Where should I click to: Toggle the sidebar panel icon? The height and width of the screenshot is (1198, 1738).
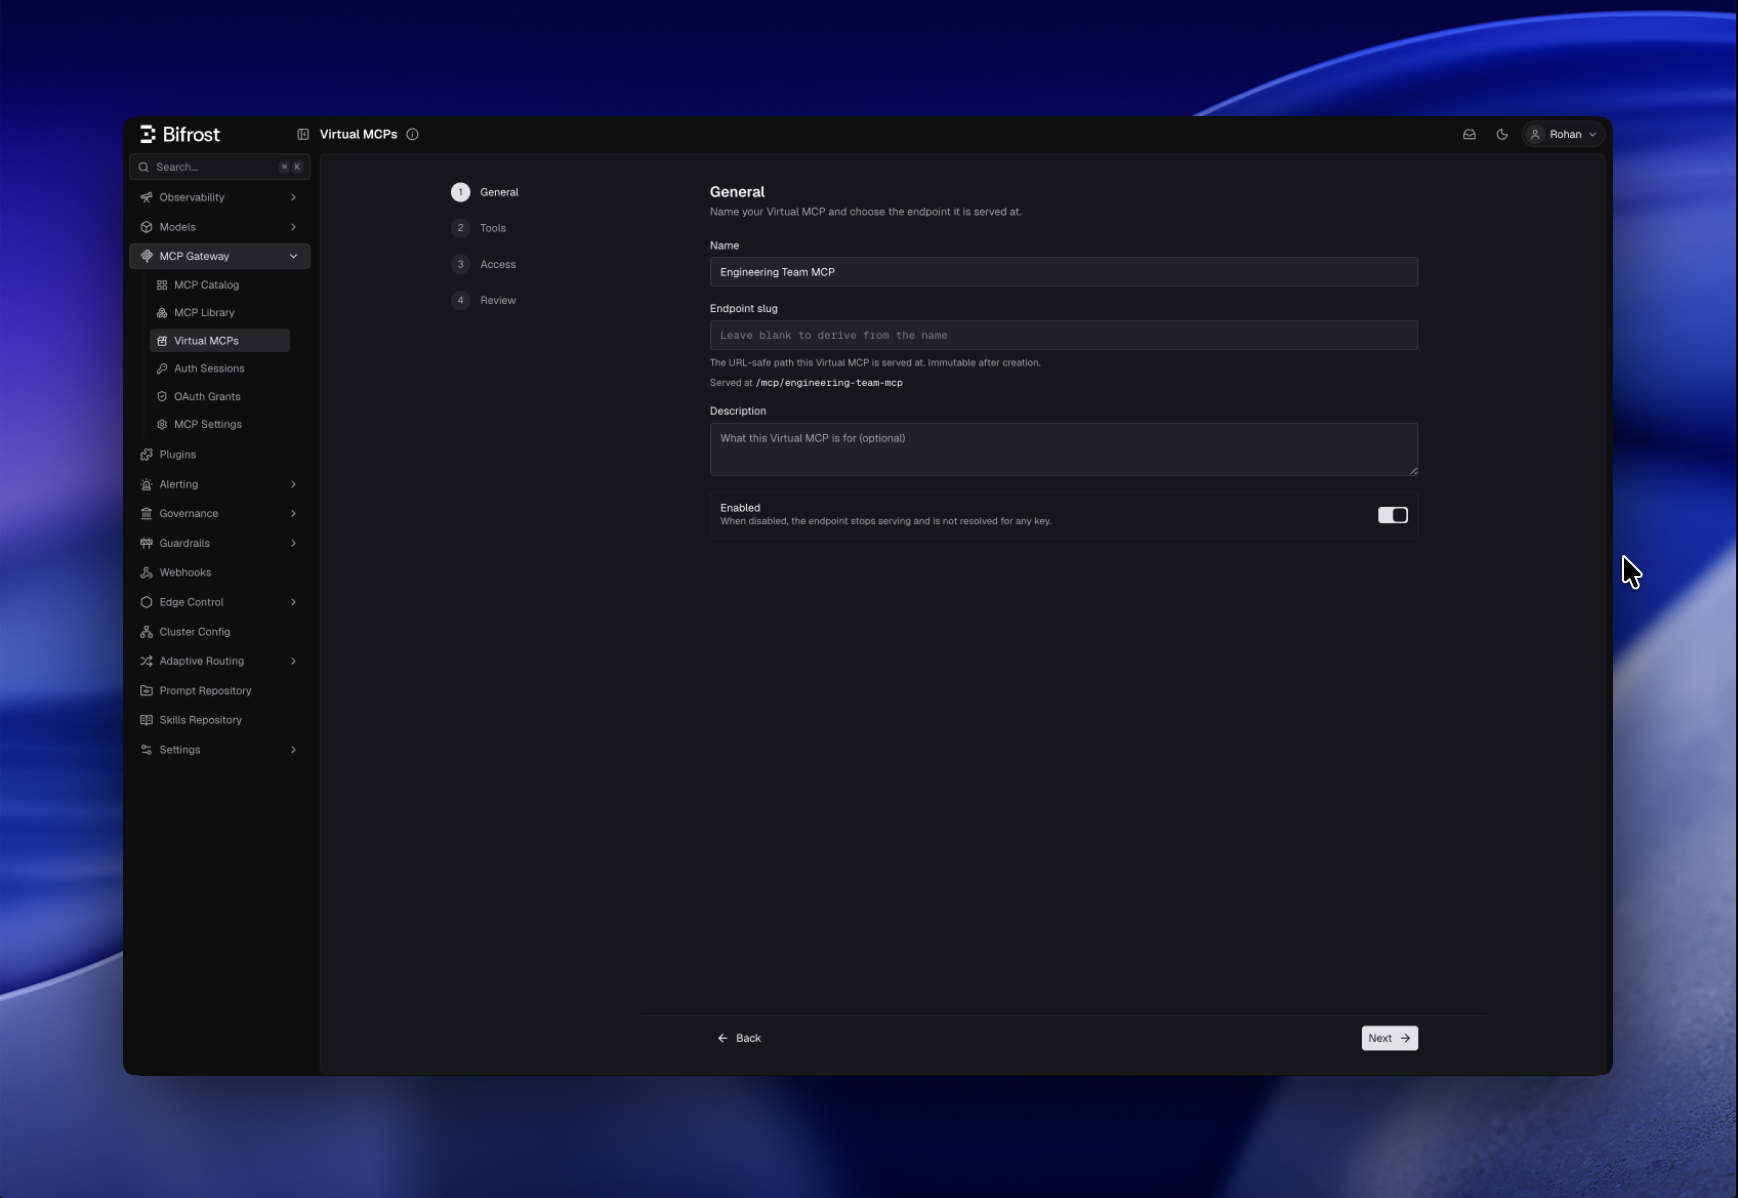pos(303,134)
